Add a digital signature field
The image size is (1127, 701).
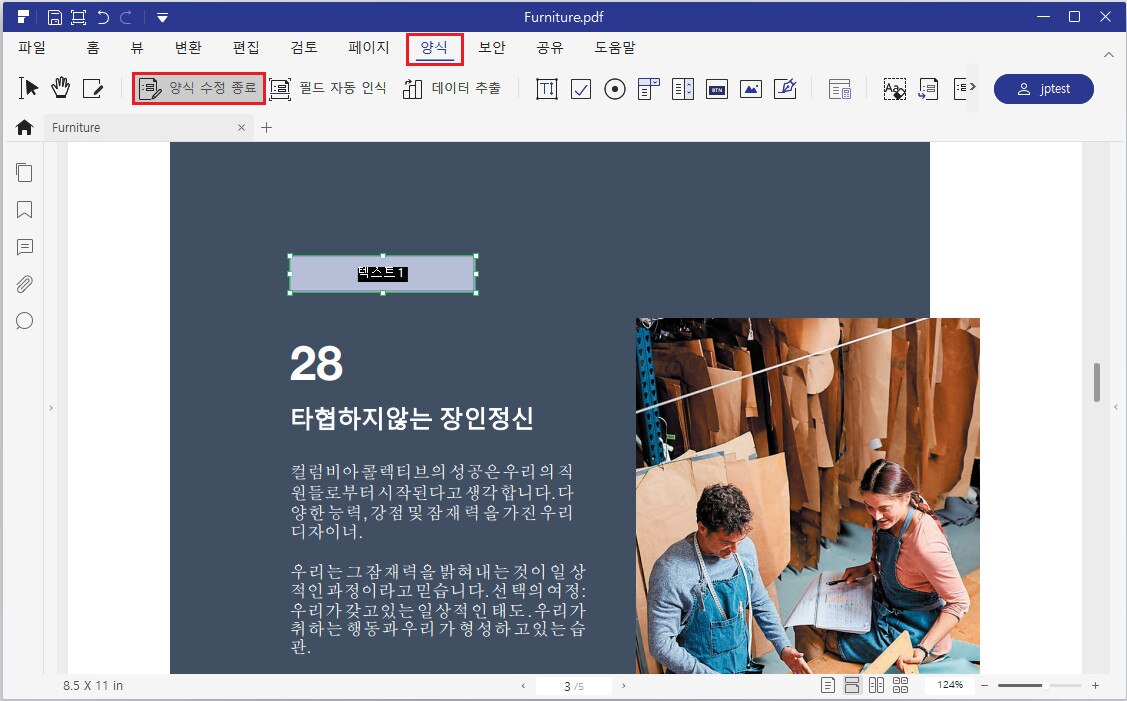pyautogui.click(x=785, y=88)
